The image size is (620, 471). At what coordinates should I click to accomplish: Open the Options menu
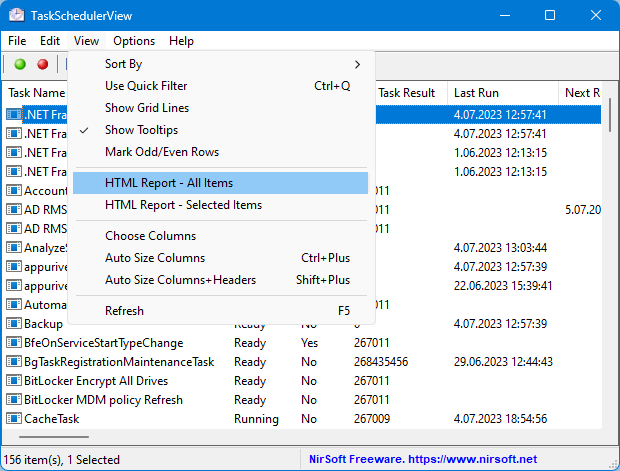(x=134, y=41)
